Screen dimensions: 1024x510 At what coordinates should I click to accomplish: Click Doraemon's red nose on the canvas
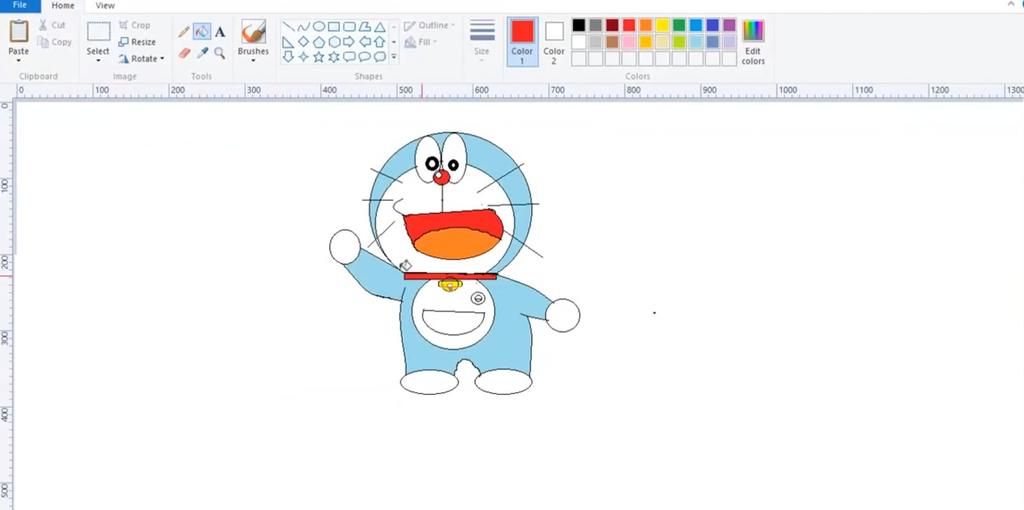(x=442, y=177)
